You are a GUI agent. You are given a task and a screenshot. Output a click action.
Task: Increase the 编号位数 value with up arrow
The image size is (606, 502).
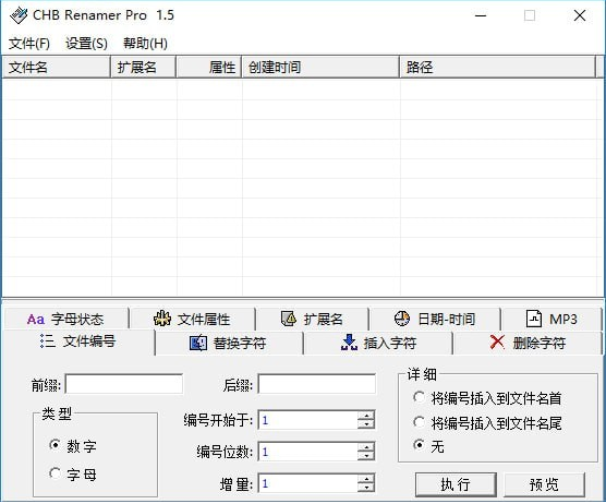tap(366, 447)
